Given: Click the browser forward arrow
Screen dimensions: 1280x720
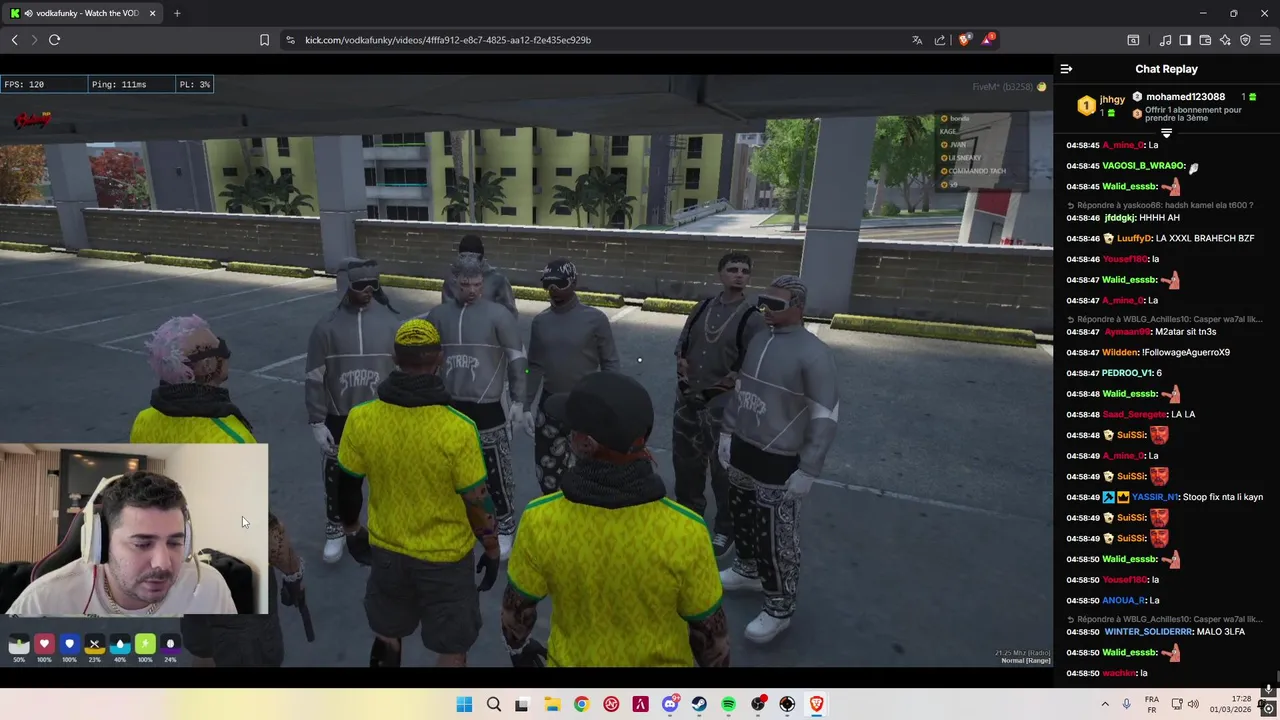Looking at the screenshot, I should point(34,40).
